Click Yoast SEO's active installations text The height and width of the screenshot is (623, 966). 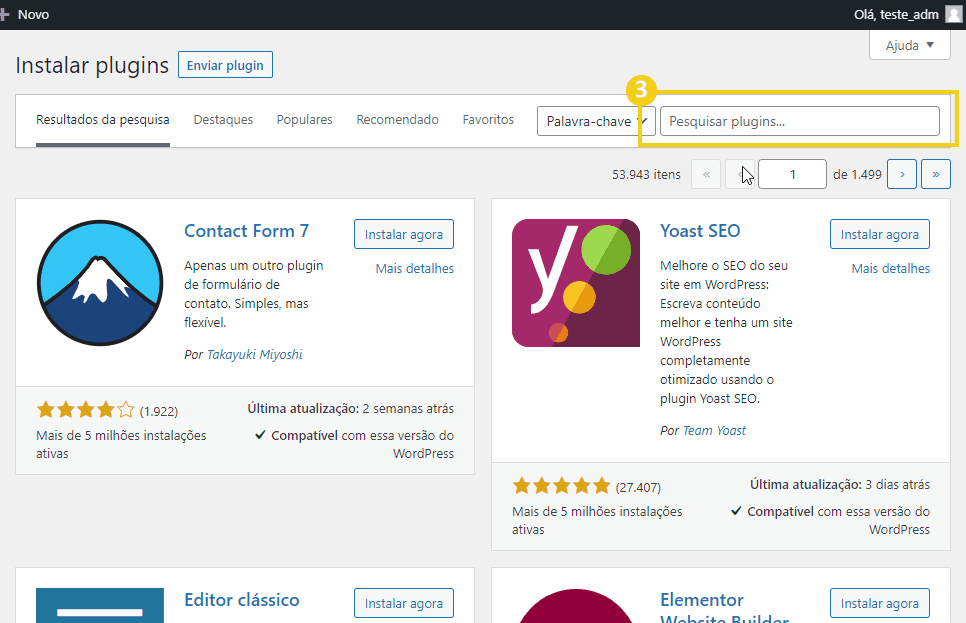597,520
